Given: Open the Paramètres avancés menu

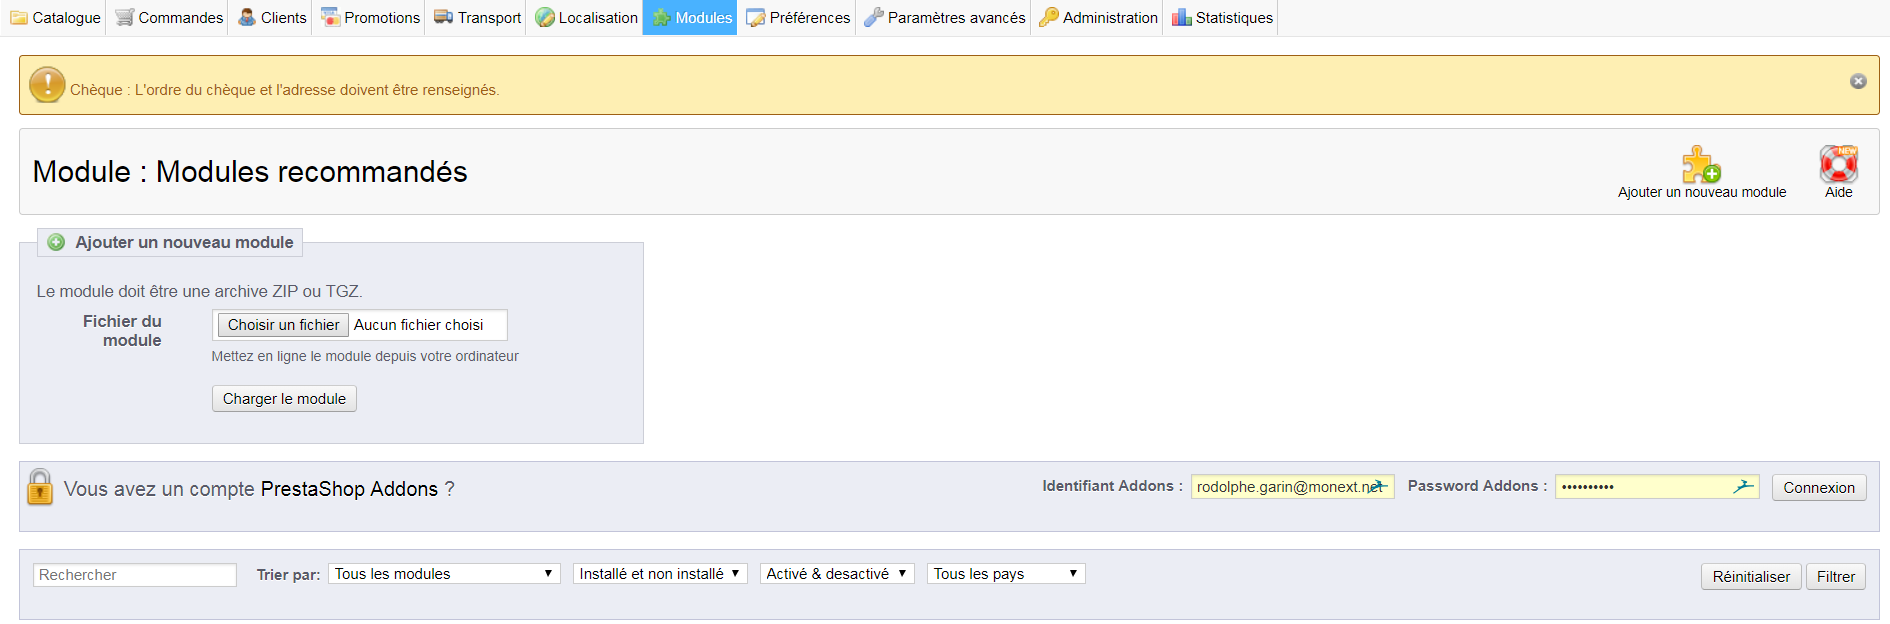Looking at the screenshot, I should point(944,18).
